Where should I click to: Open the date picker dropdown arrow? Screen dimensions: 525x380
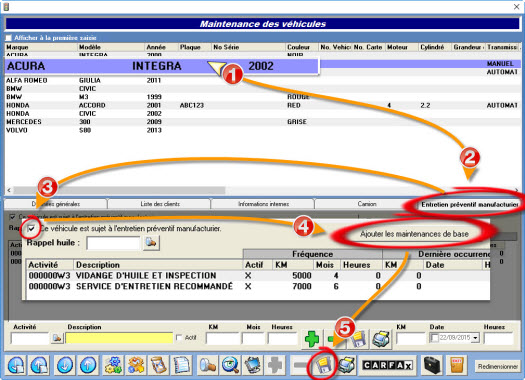pyautogui.click(x=475, y=338)
